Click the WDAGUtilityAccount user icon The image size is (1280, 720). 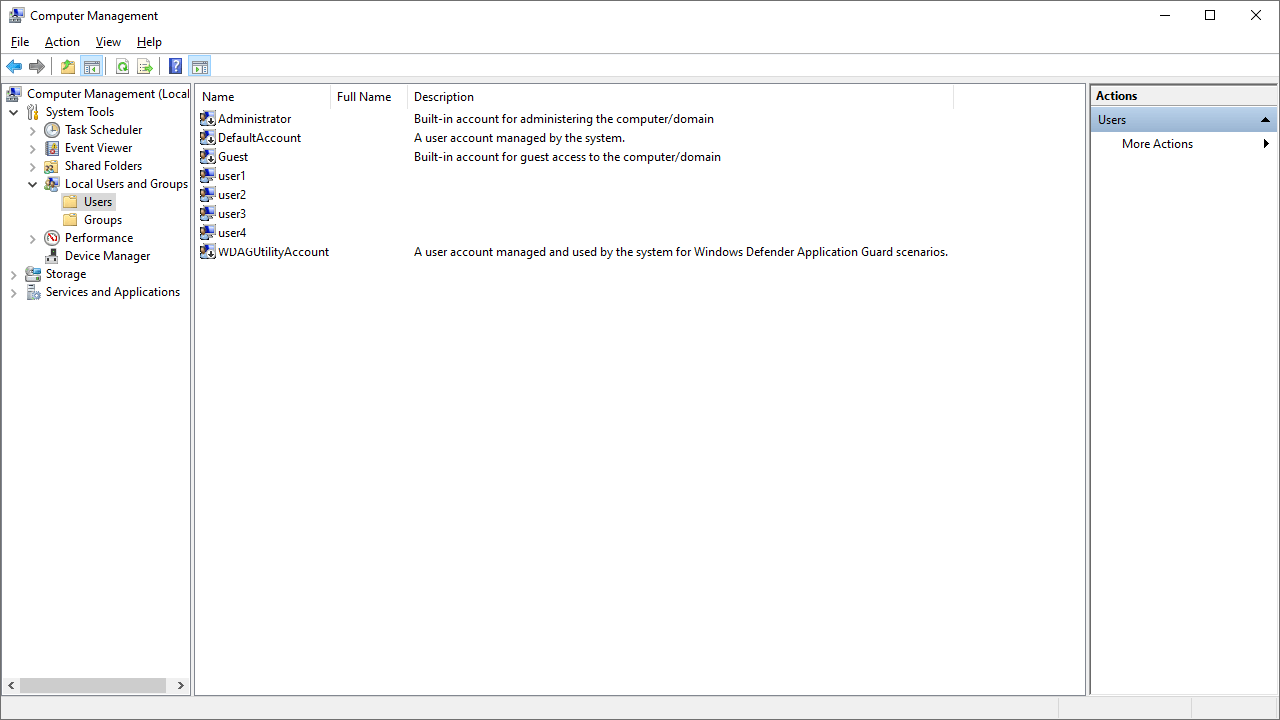point(208,251)
